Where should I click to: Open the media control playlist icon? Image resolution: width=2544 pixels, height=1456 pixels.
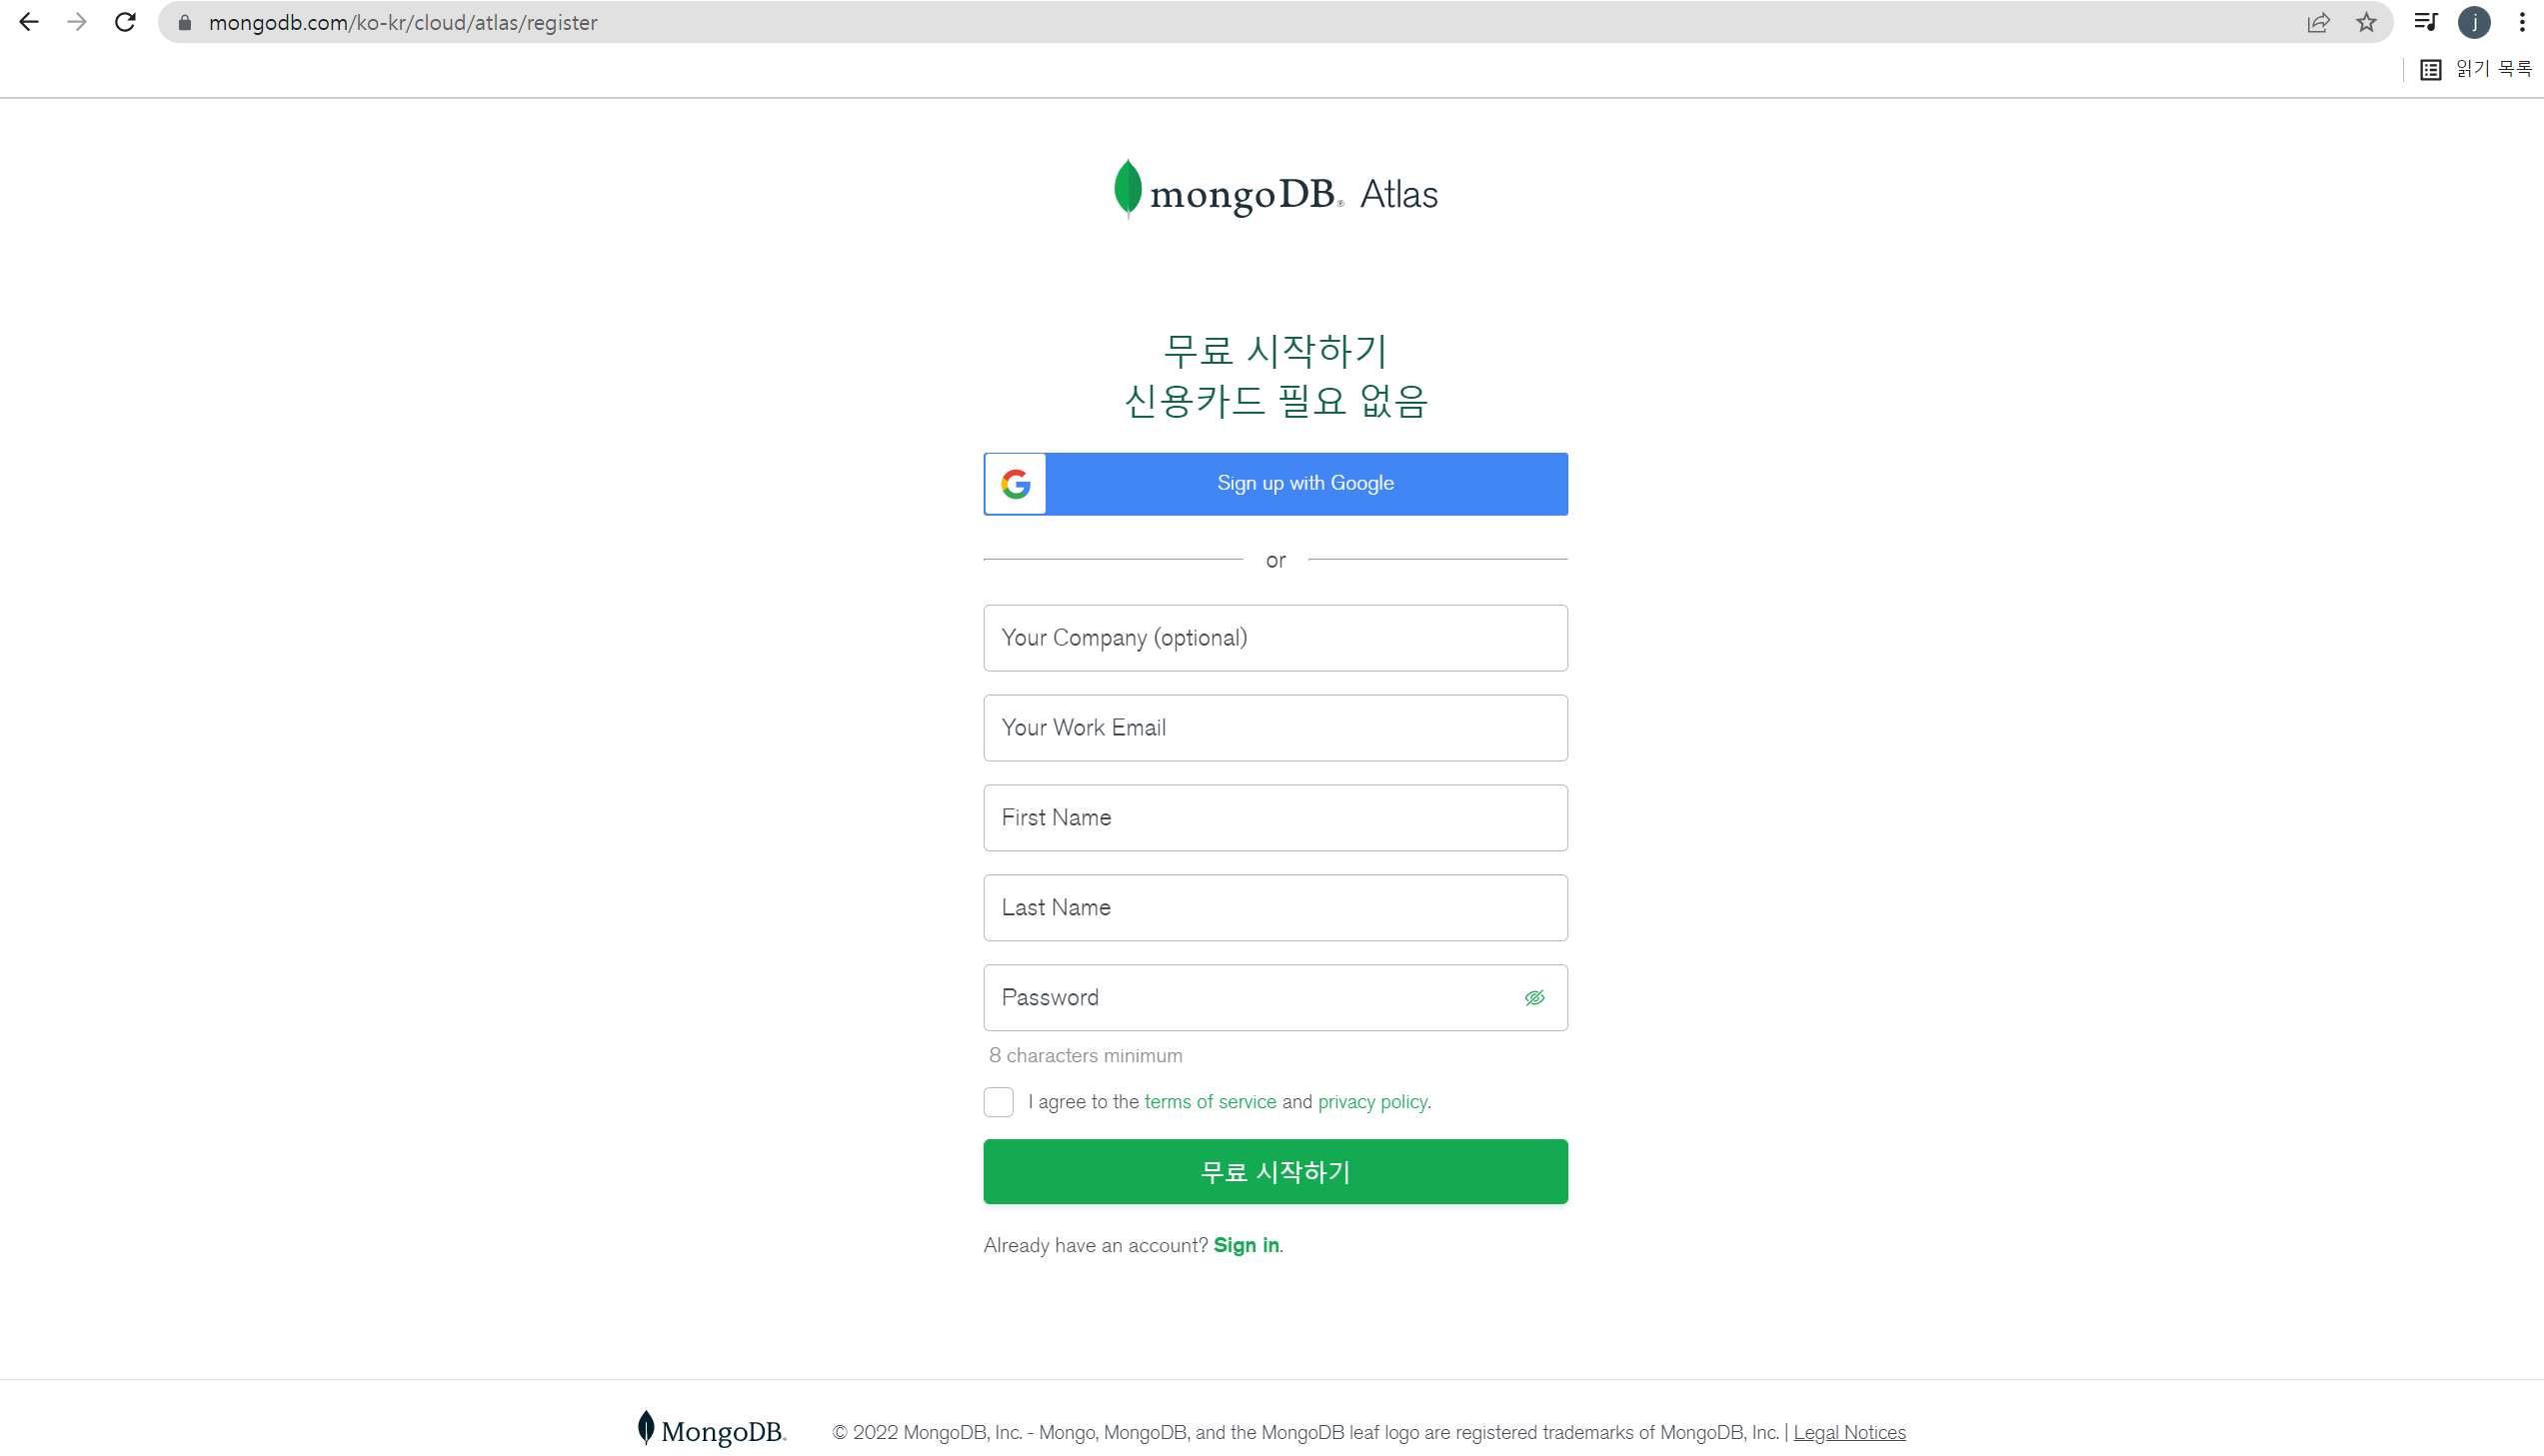[x=2425, y=22]
